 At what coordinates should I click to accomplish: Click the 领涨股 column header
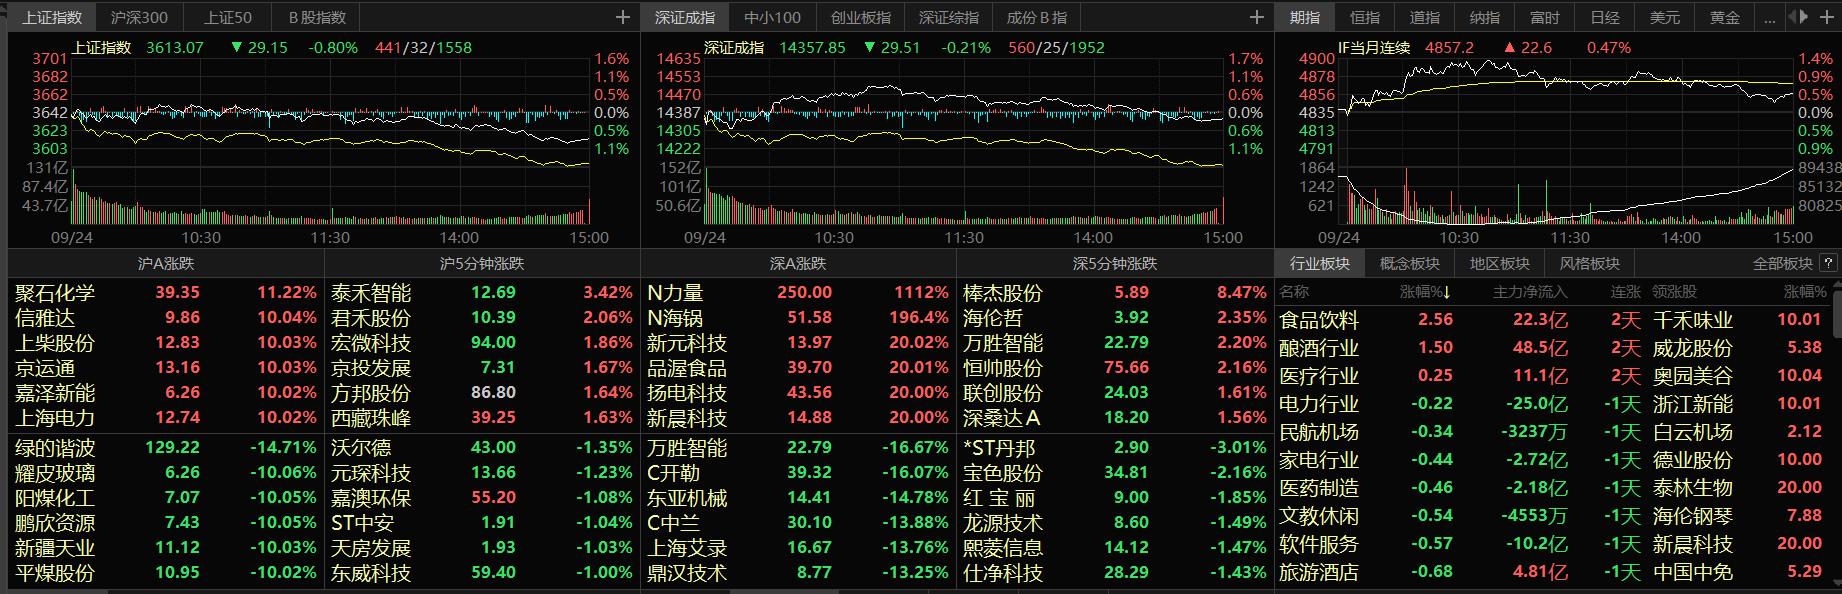[x=1675, y=292]
